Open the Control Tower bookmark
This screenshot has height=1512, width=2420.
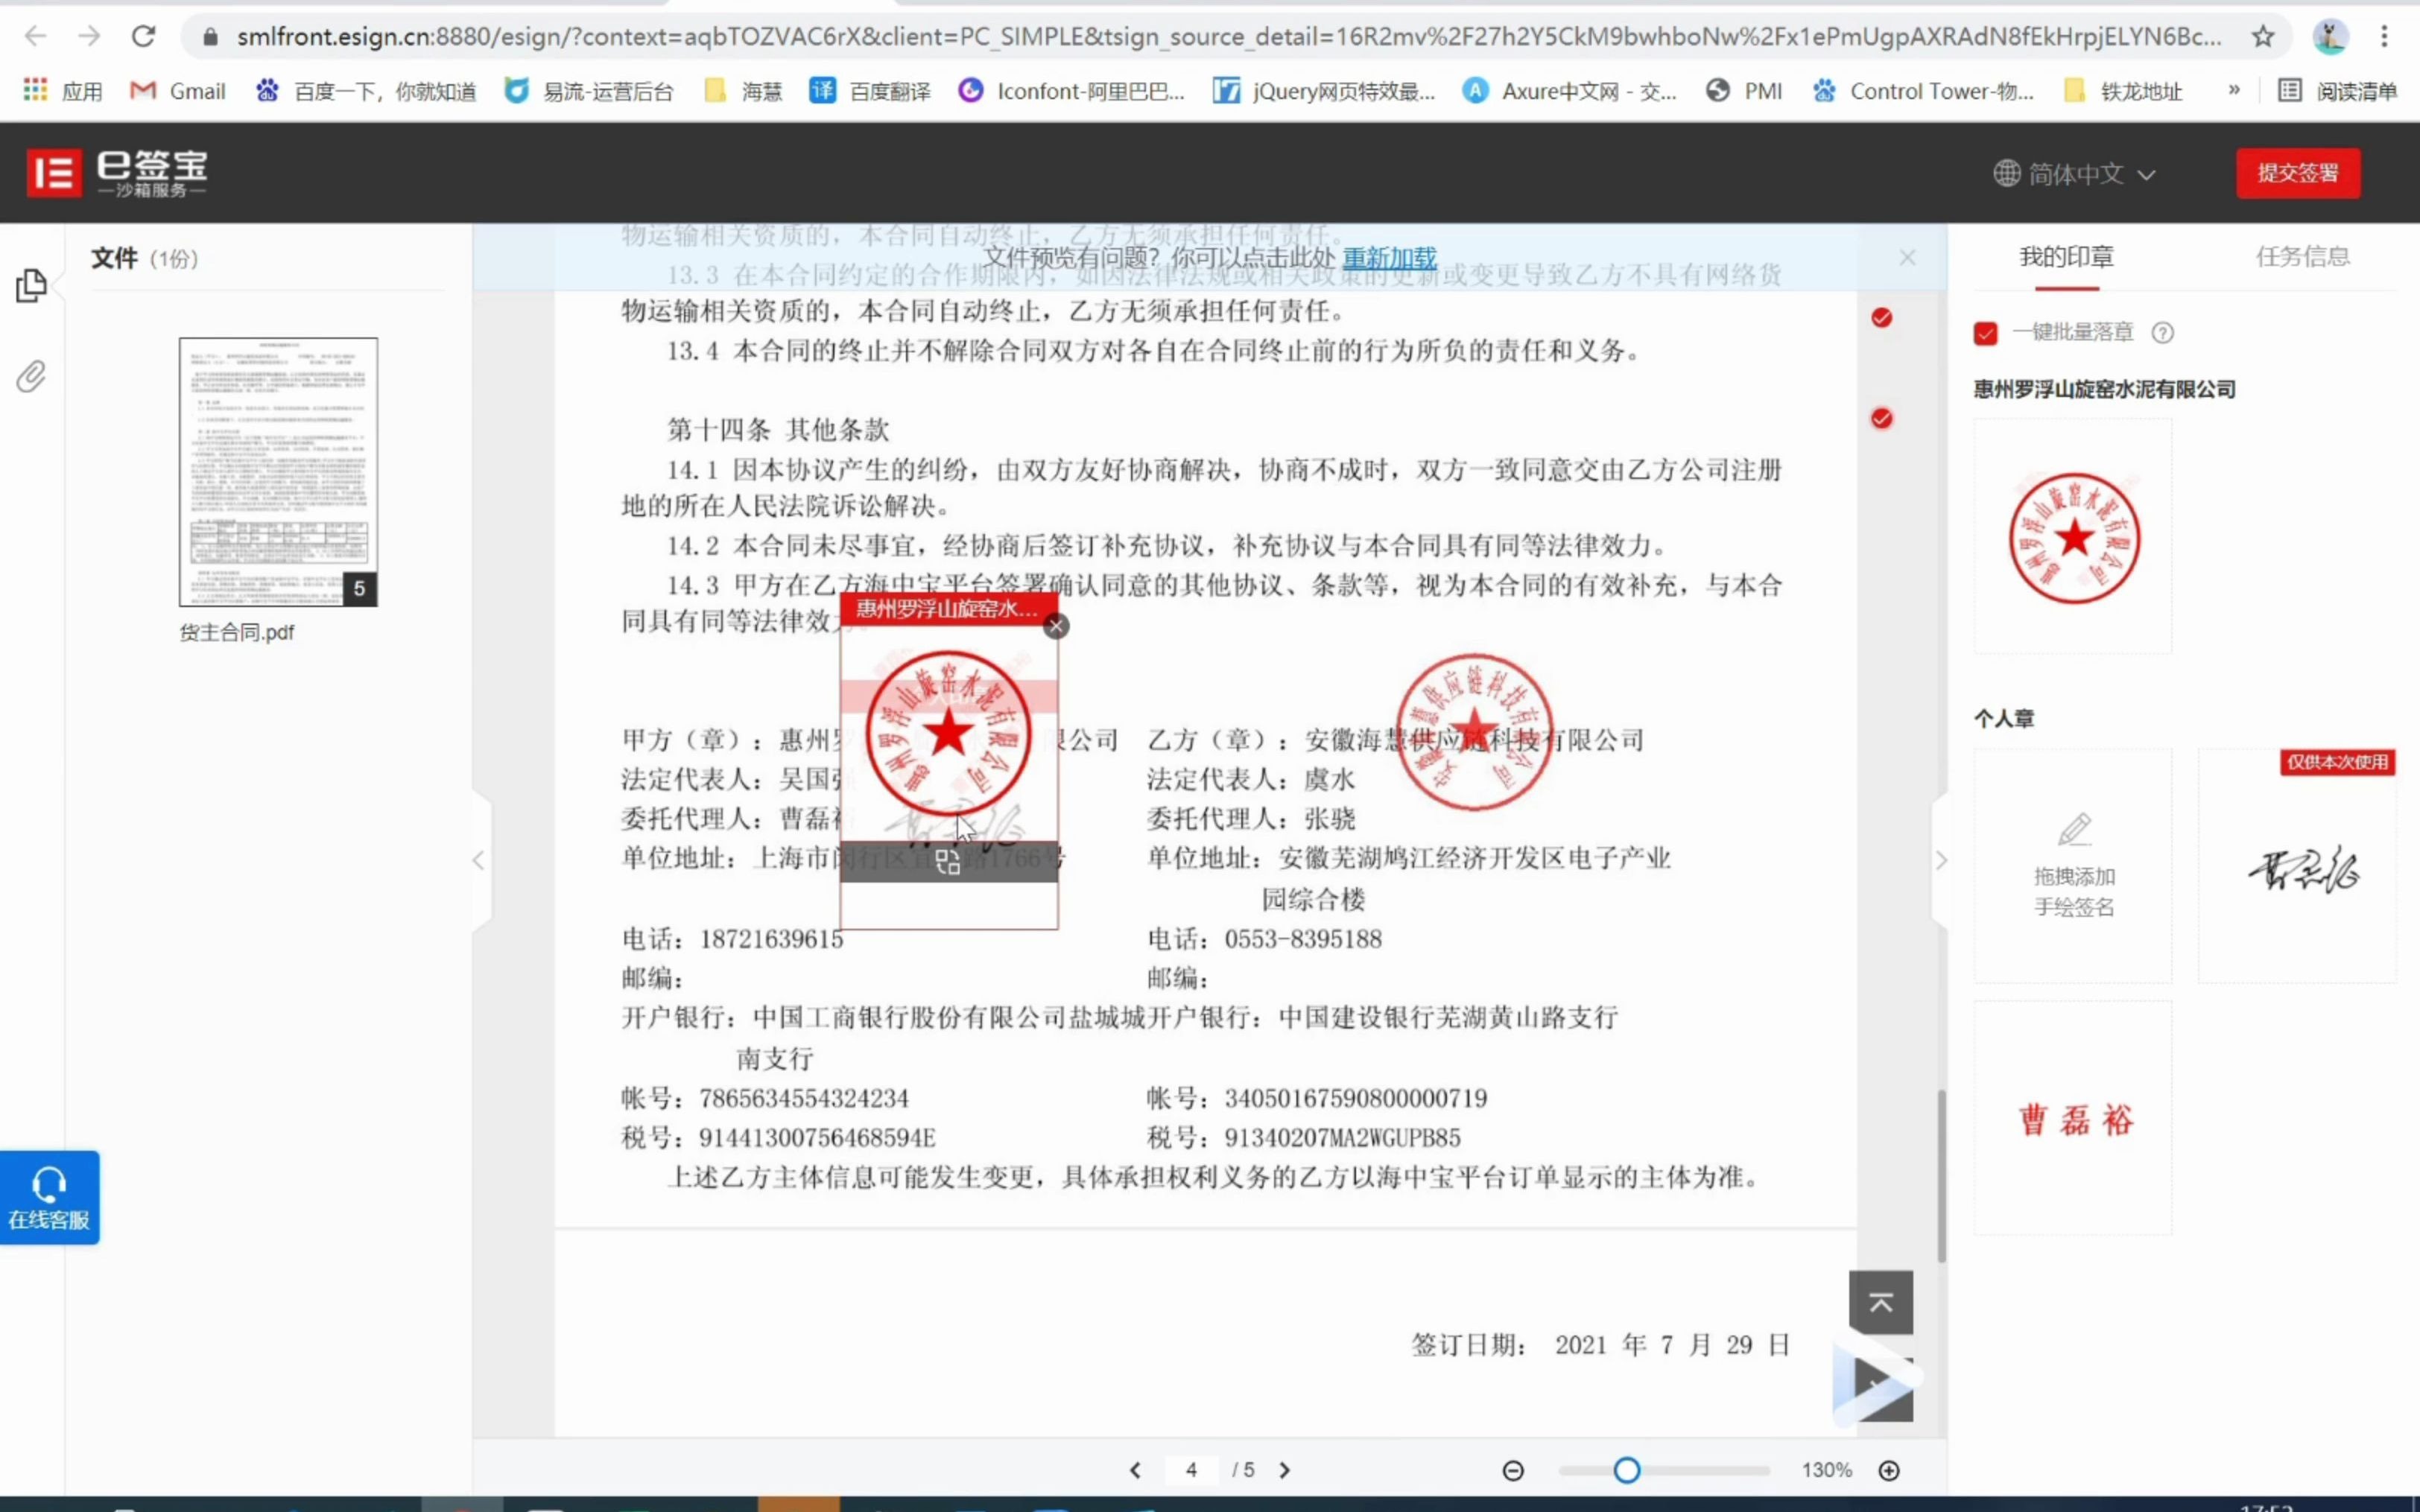pos(1923,91)
